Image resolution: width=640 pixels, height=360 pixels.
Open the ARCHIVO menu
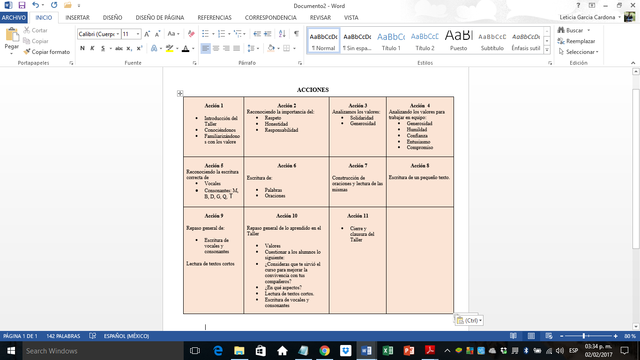point(14,18)
